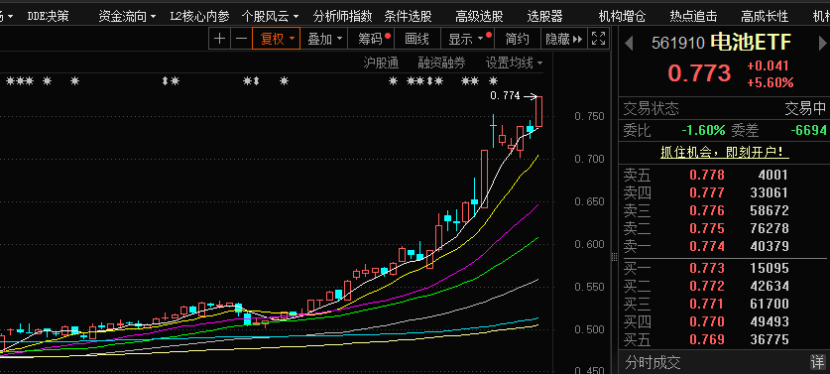Open DDE决策 menu
Screen dimensions: 830x374
[x=48, y=16]
